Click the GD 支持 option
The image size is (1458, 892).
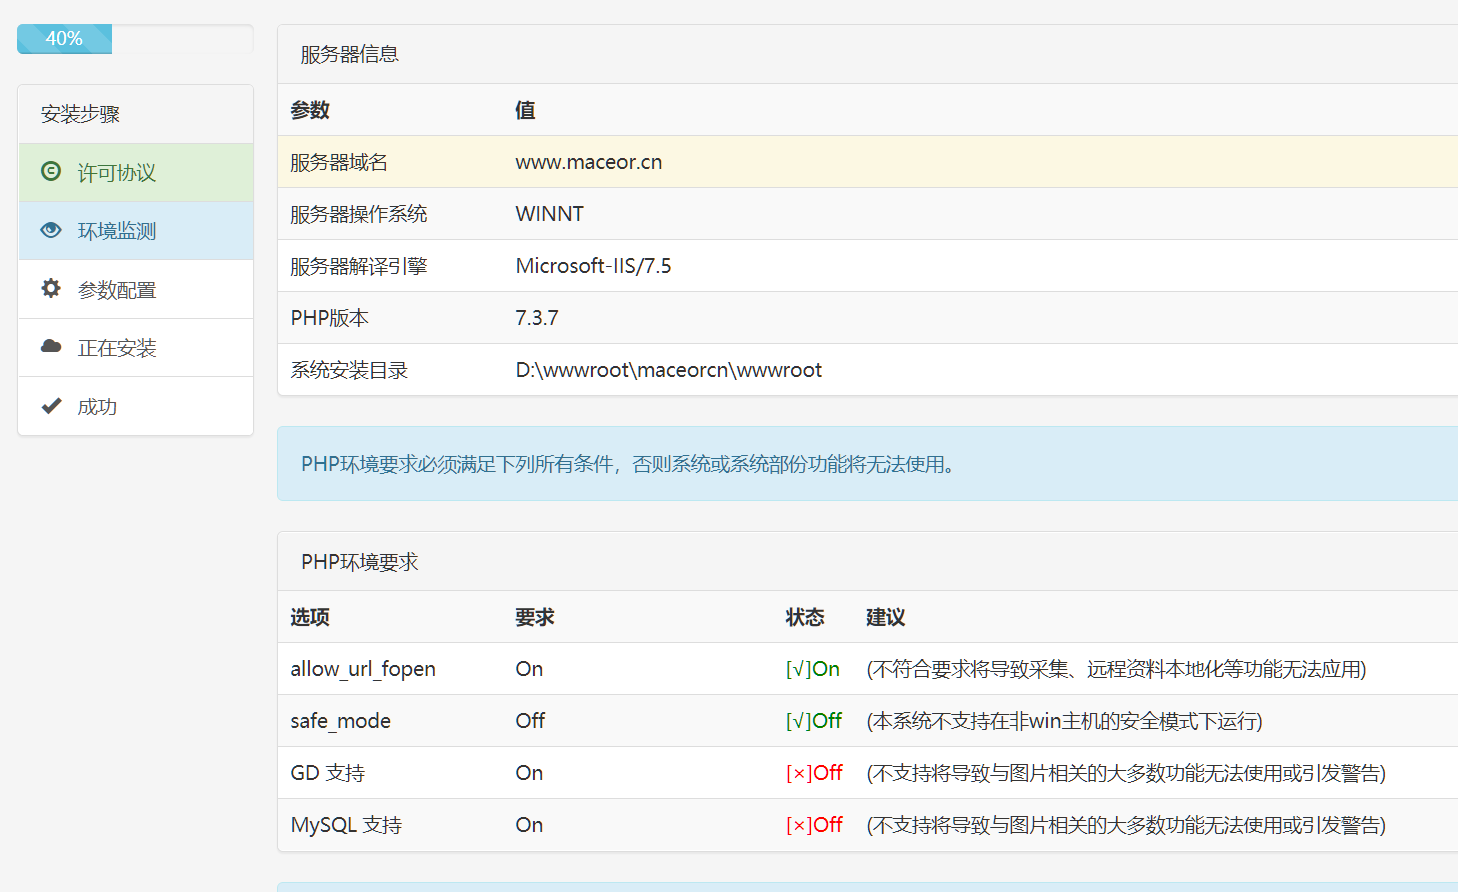click(x=328, y=773)
